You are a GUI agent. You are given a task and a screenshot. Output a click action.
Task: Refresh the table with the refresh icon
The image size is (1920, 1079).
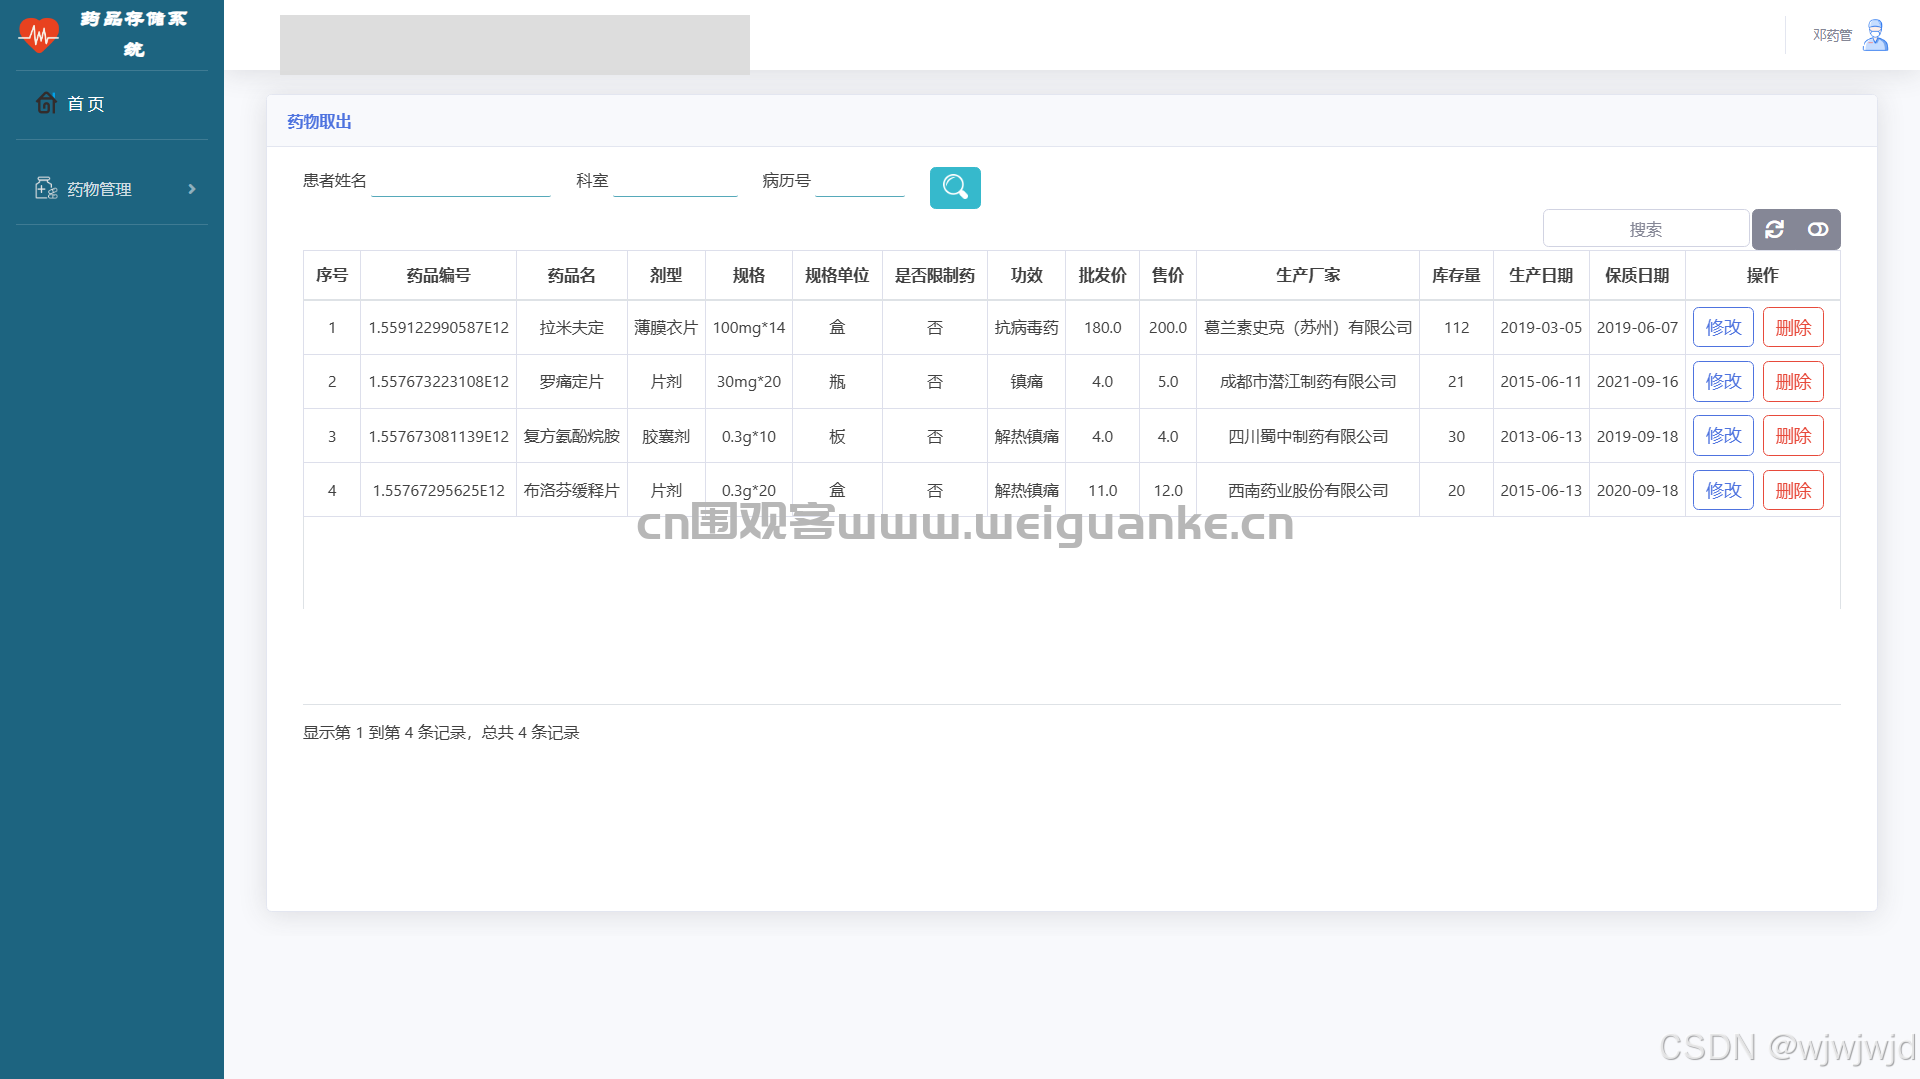1775,229
